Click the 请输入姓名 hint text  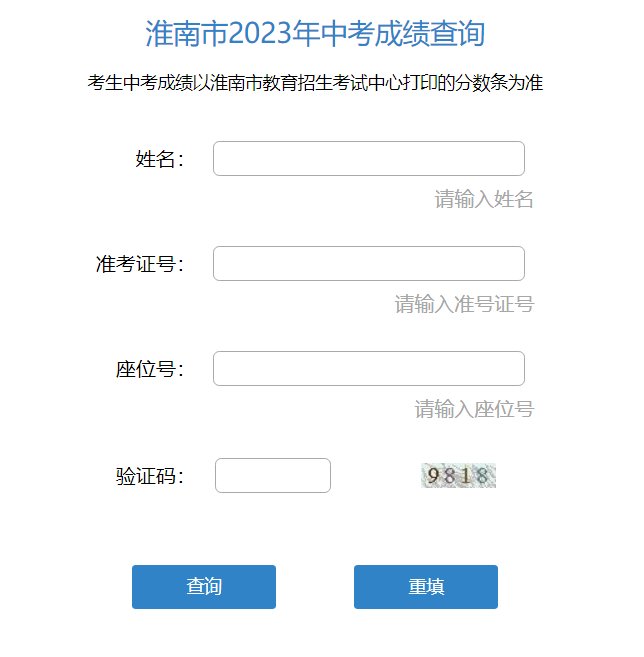coord(484,199)
